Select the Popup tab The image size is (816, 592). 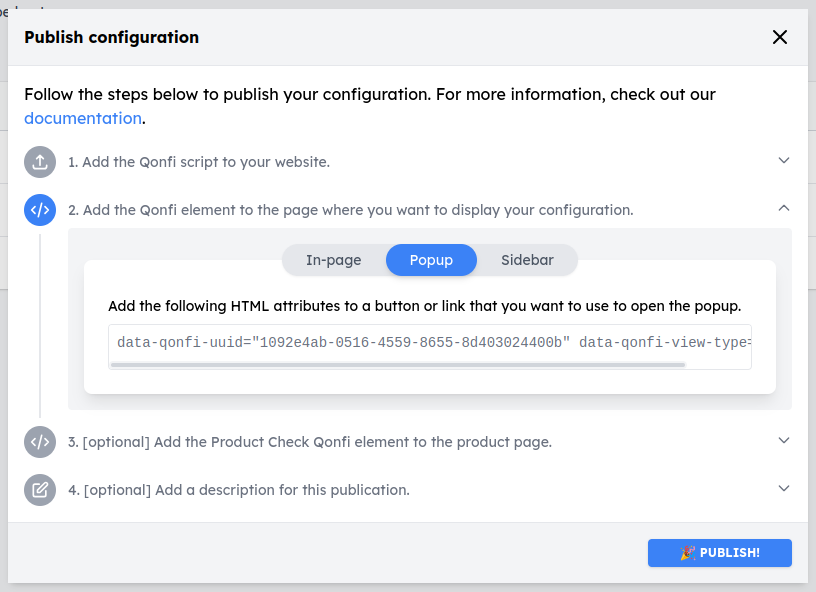click(x=431, y=260)
